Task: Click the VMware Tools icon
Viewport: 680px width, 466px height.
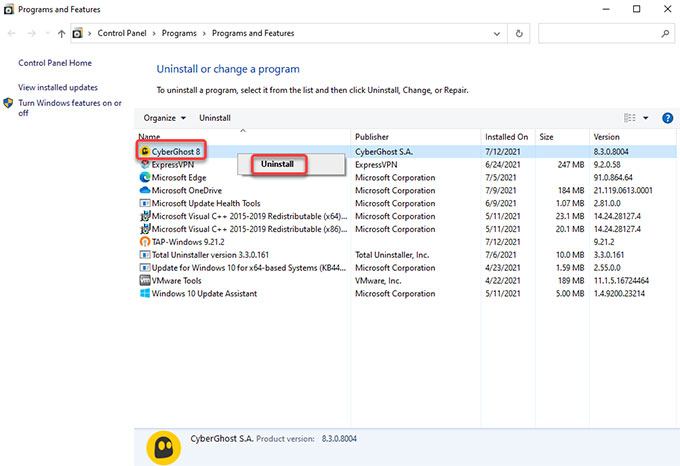Action: 145,280
